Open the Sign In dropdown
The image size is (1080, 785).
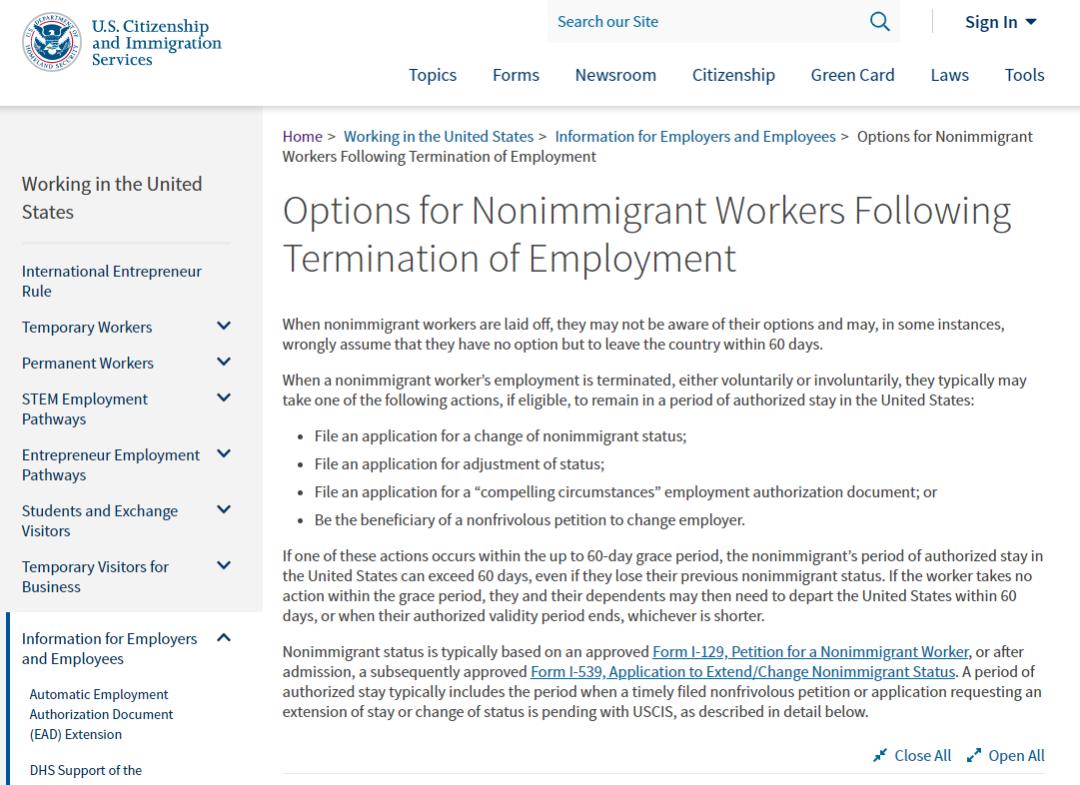click(x=1000, y=22)
